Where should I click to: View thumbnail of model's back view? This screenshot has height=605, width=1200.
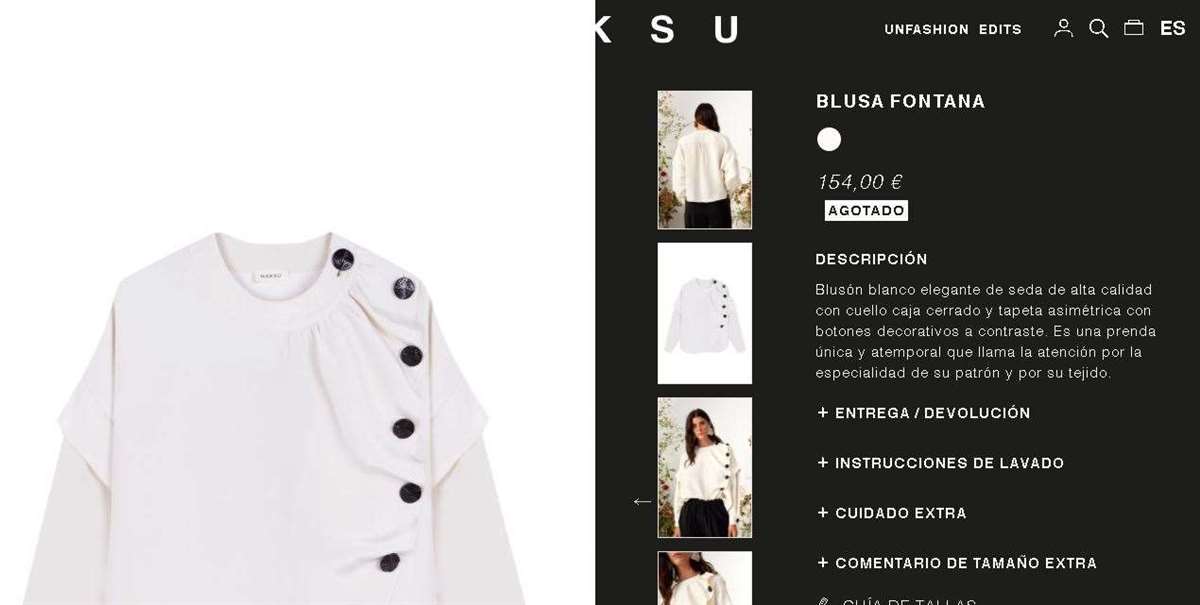point(705,160)
